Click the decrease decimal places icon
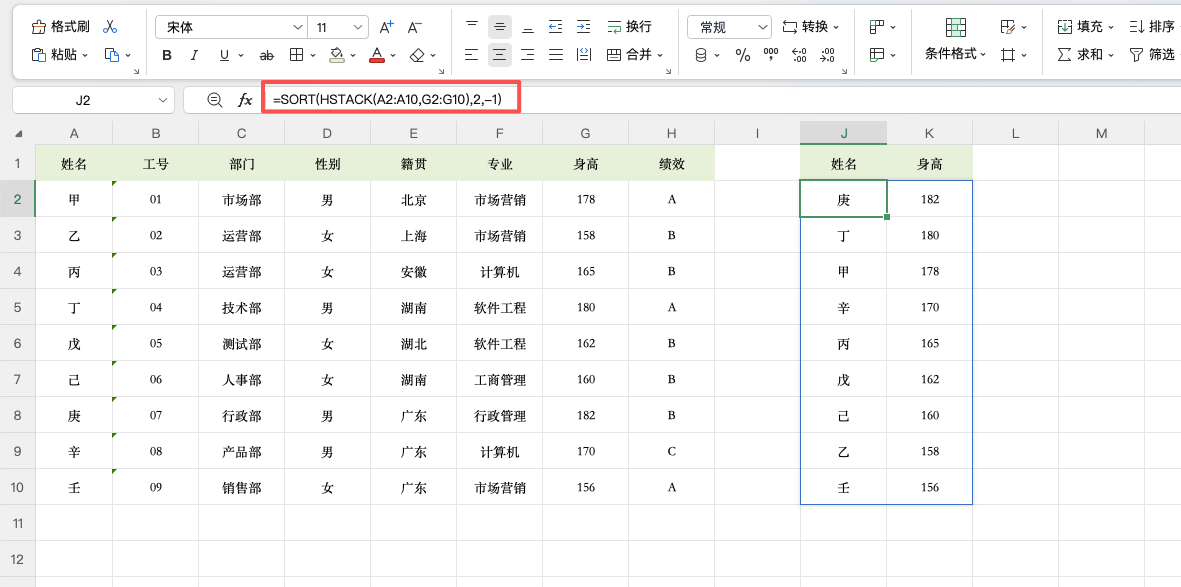This screenshot has width=1181, height=587. pos(828,55)
